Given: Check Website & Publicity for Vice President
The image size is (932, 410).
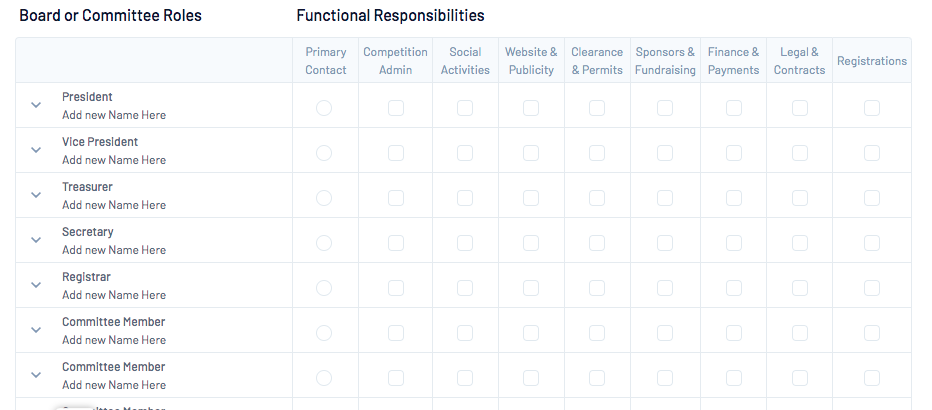Looking at the screenshot, I should pos(531,153).
